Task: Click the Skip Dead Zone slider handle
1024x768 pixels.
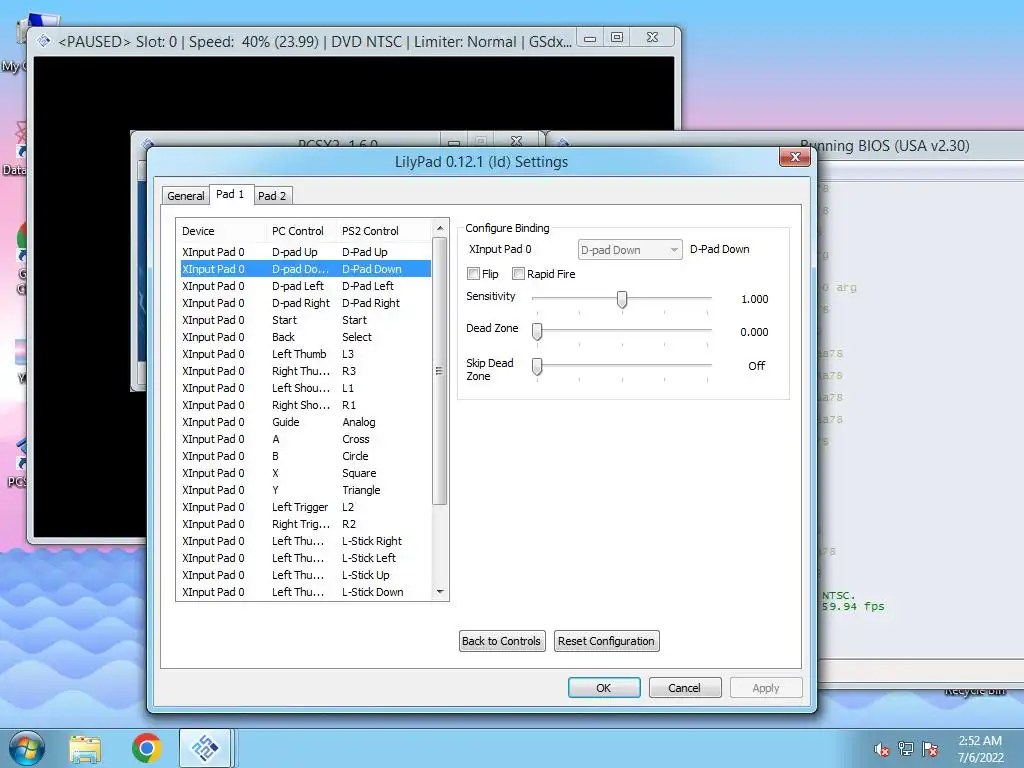Action: 537,366
